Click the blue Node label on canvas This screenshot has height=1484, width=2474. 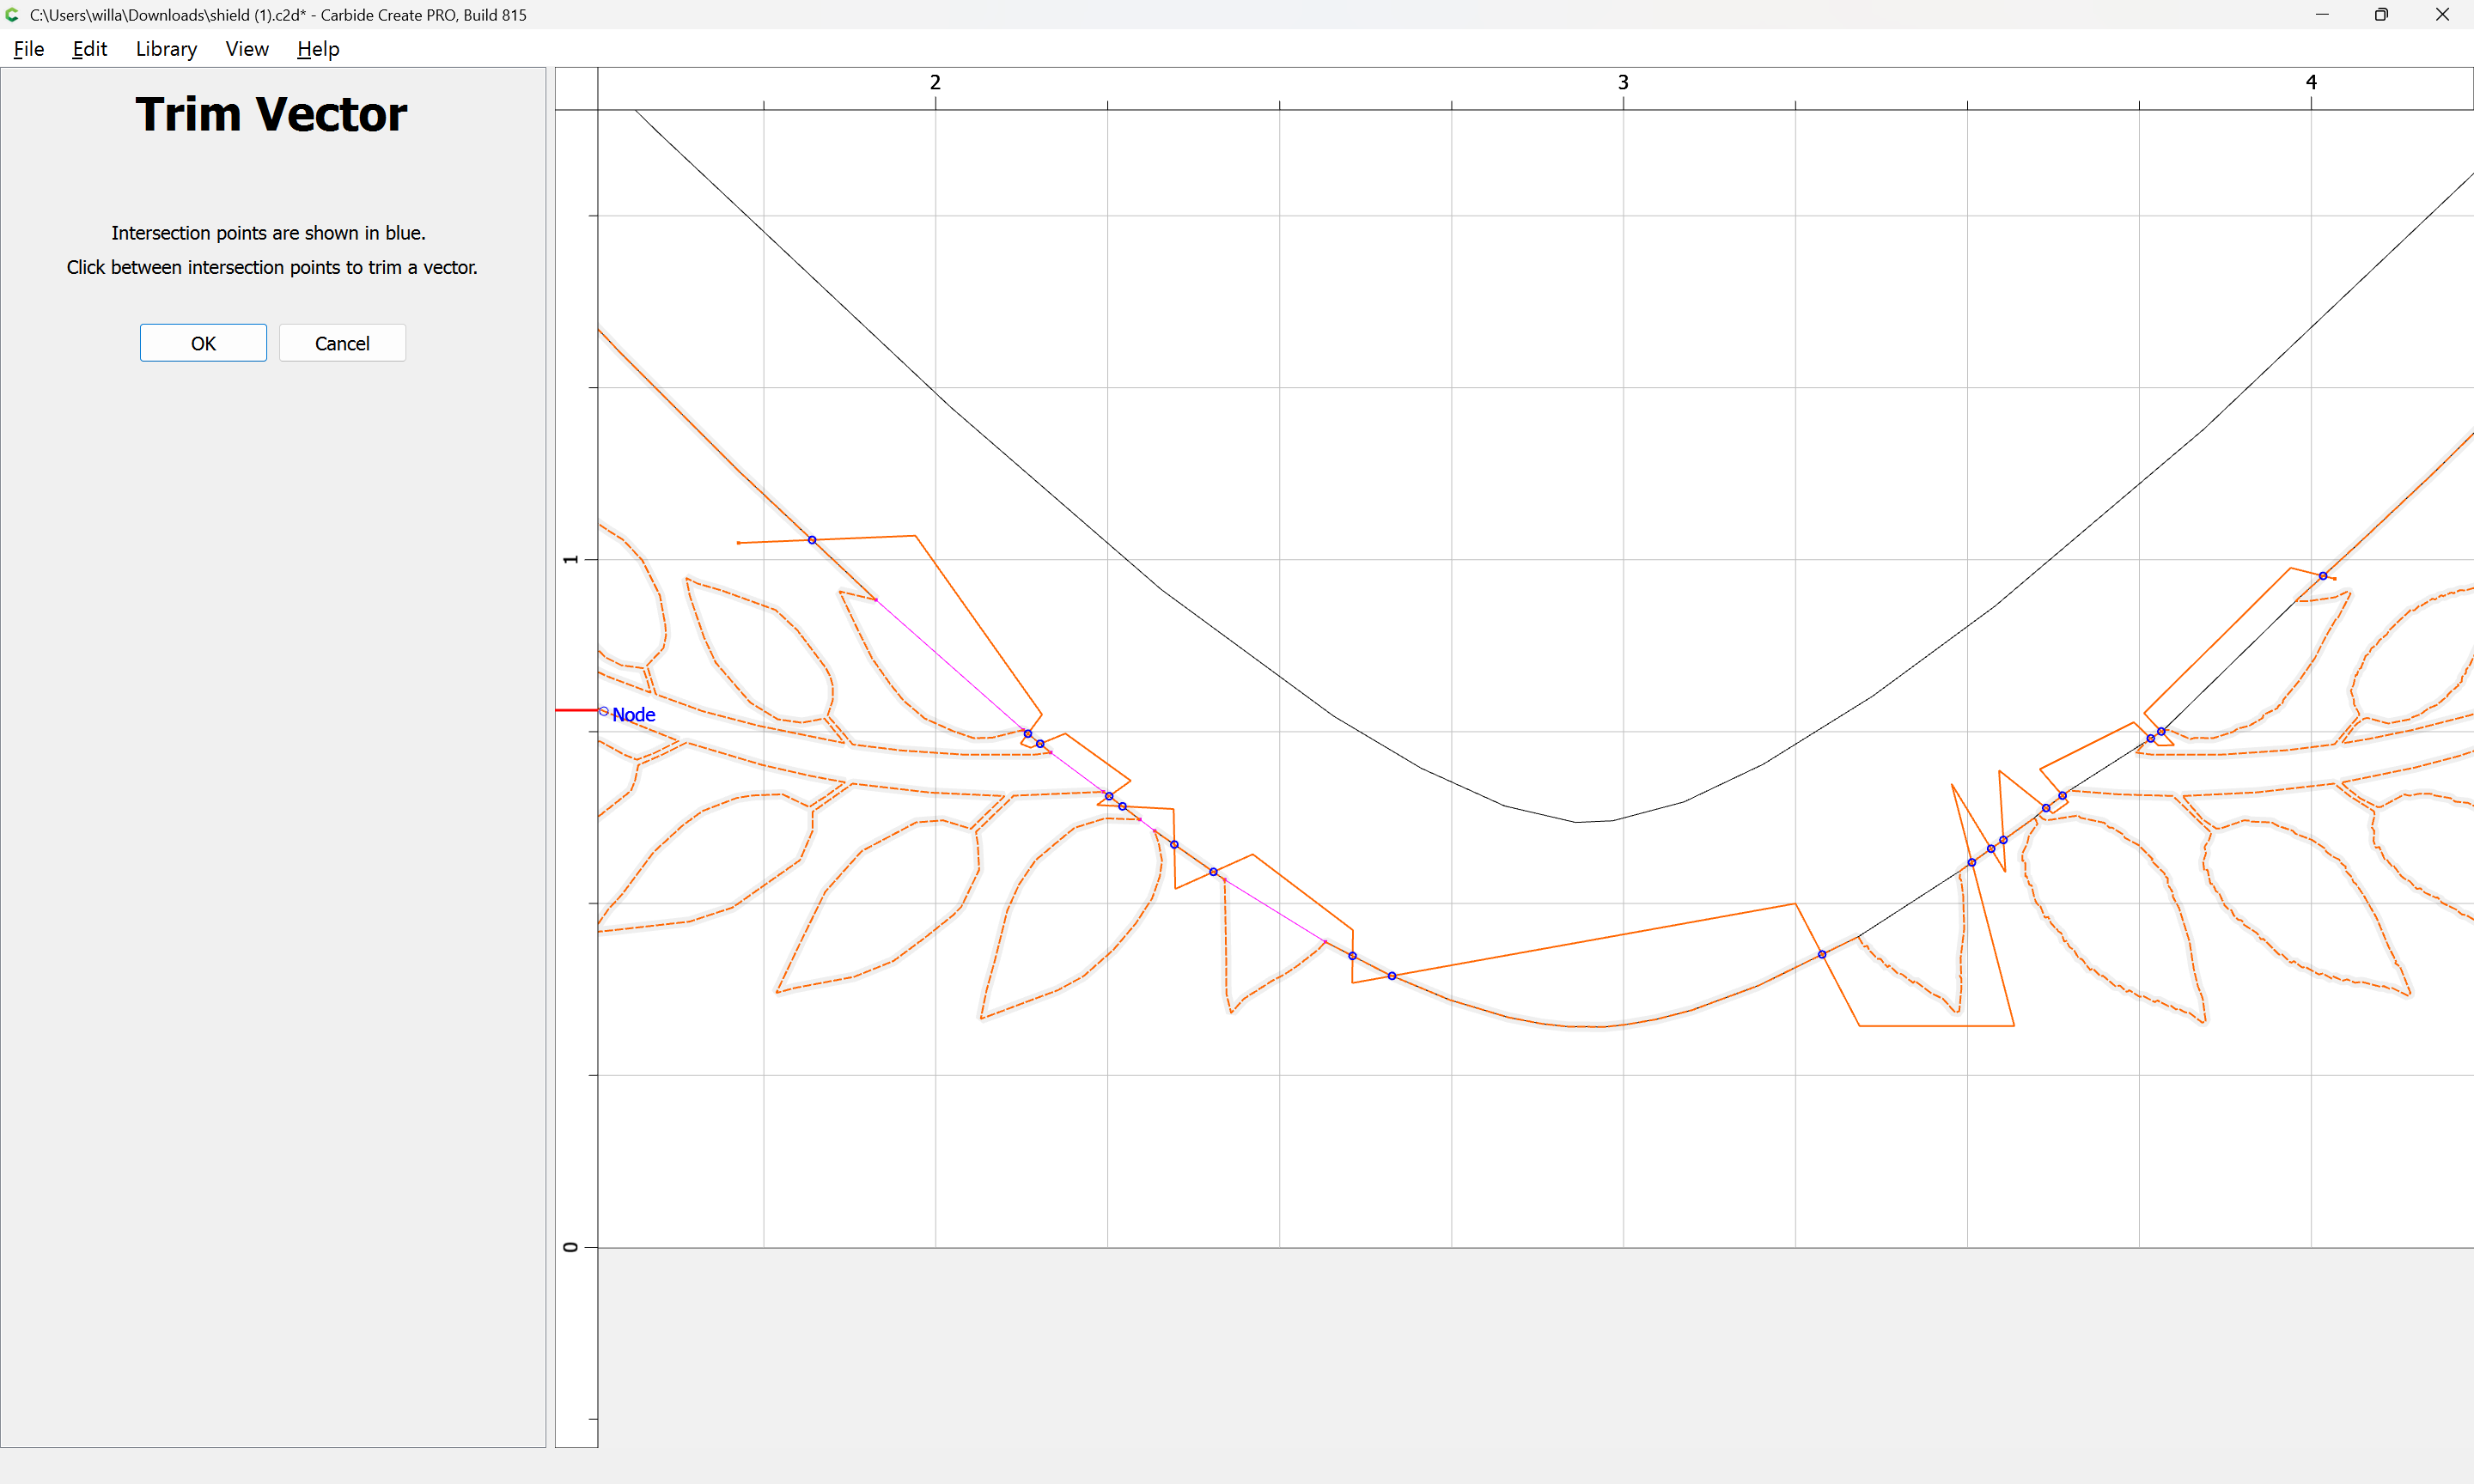(633, 715)
